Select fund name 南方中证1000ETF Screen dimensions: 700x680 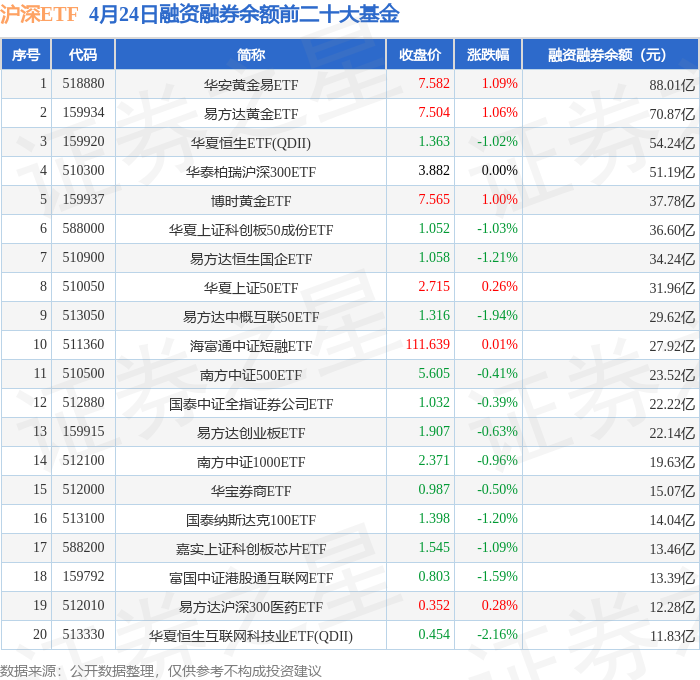pos(251,462)
